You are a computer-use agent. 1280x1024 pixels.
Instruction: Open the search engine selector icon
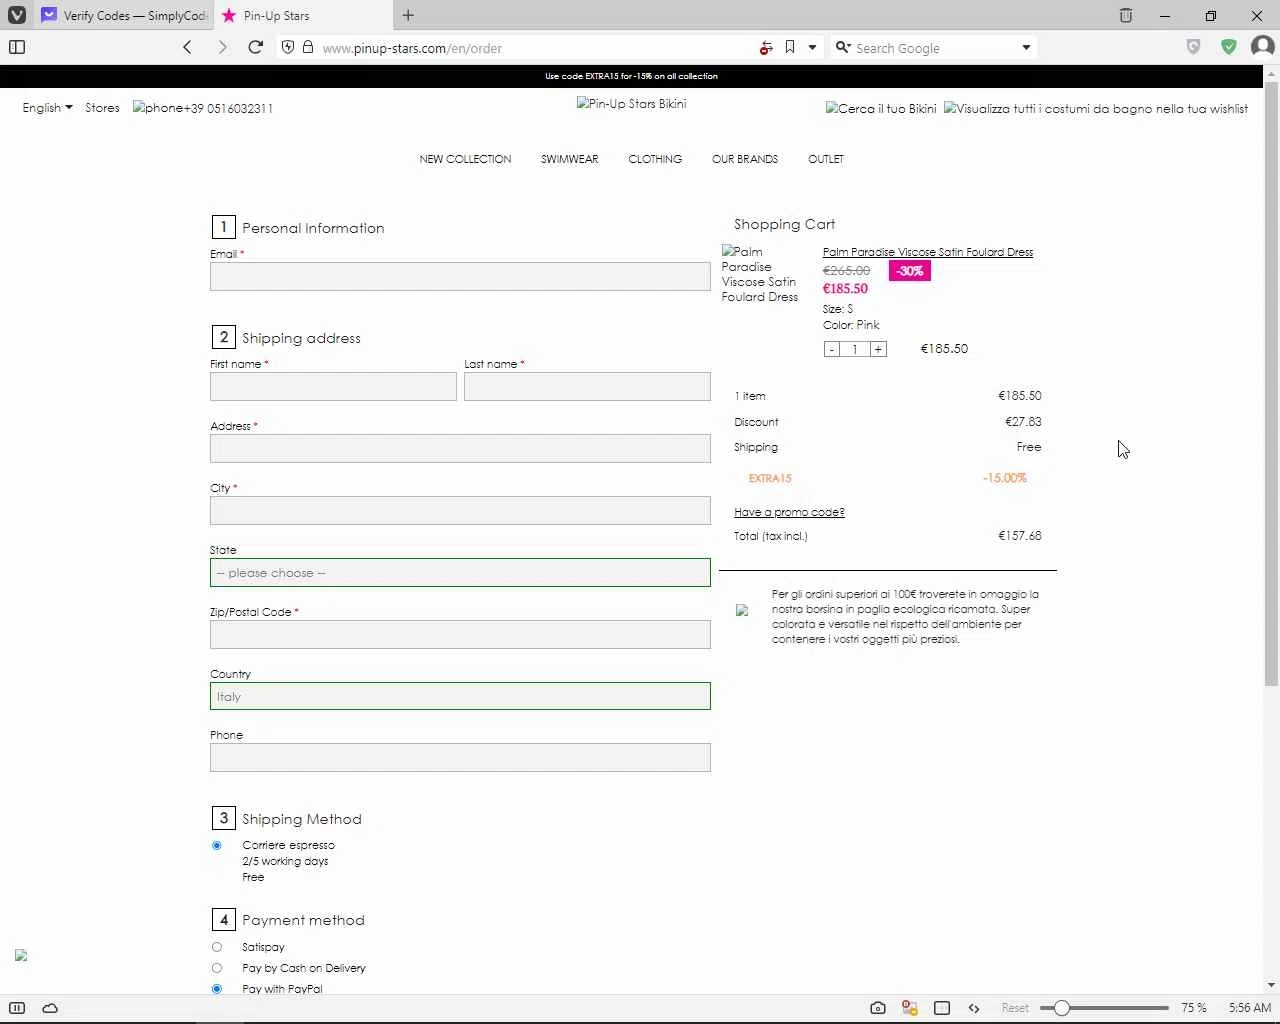(843, 47)
